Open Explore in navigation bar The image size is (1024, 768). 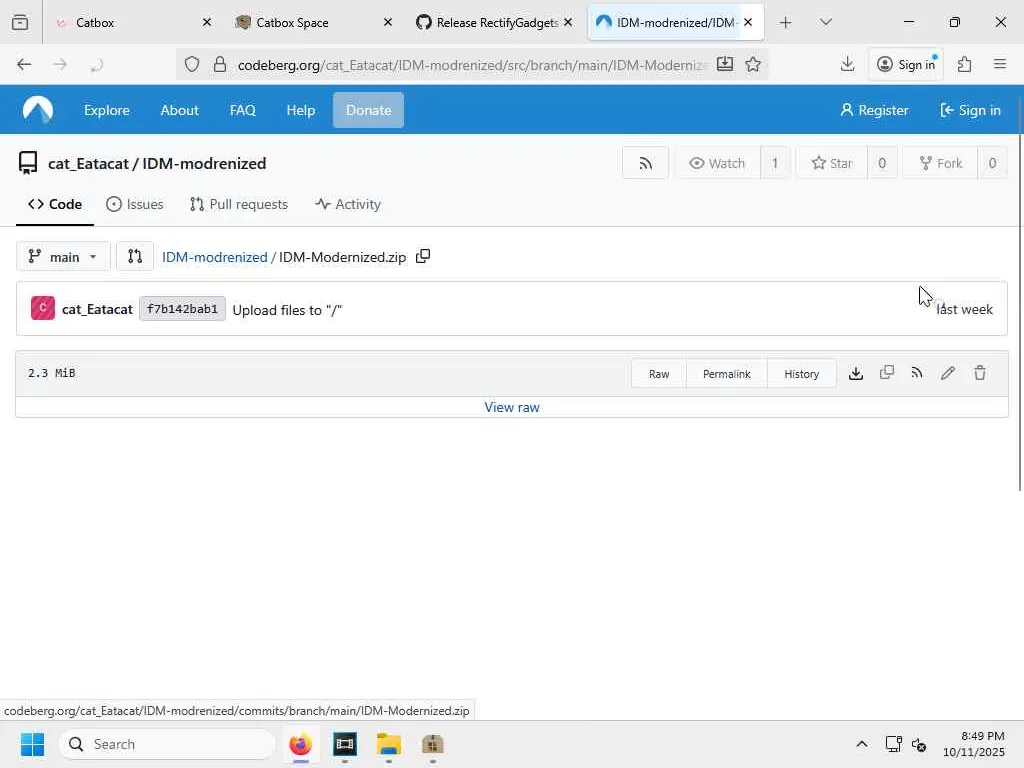[106, 110]
